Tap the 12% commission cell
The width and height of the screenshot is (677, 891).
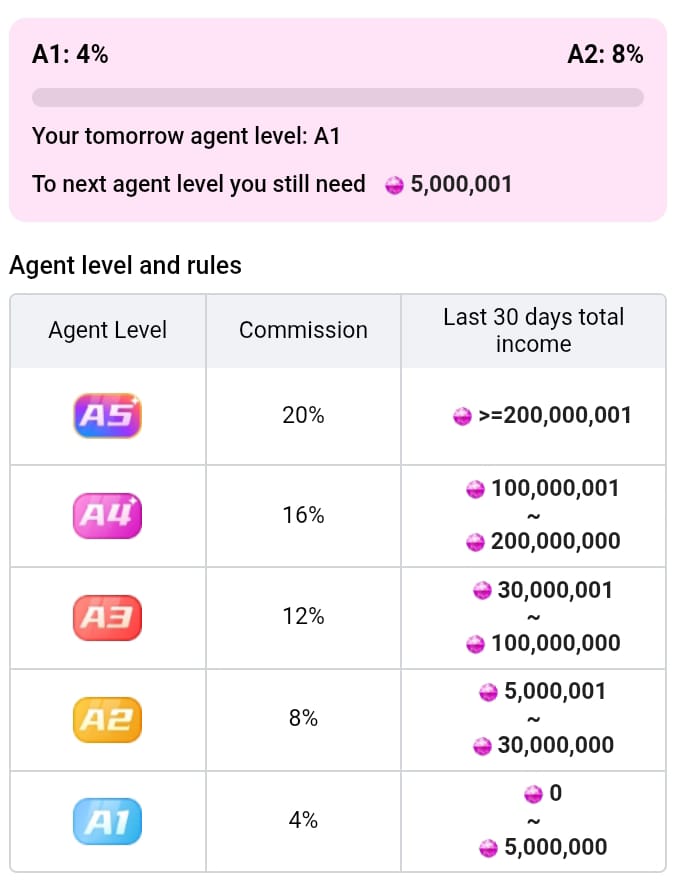(x=303, y=617)
